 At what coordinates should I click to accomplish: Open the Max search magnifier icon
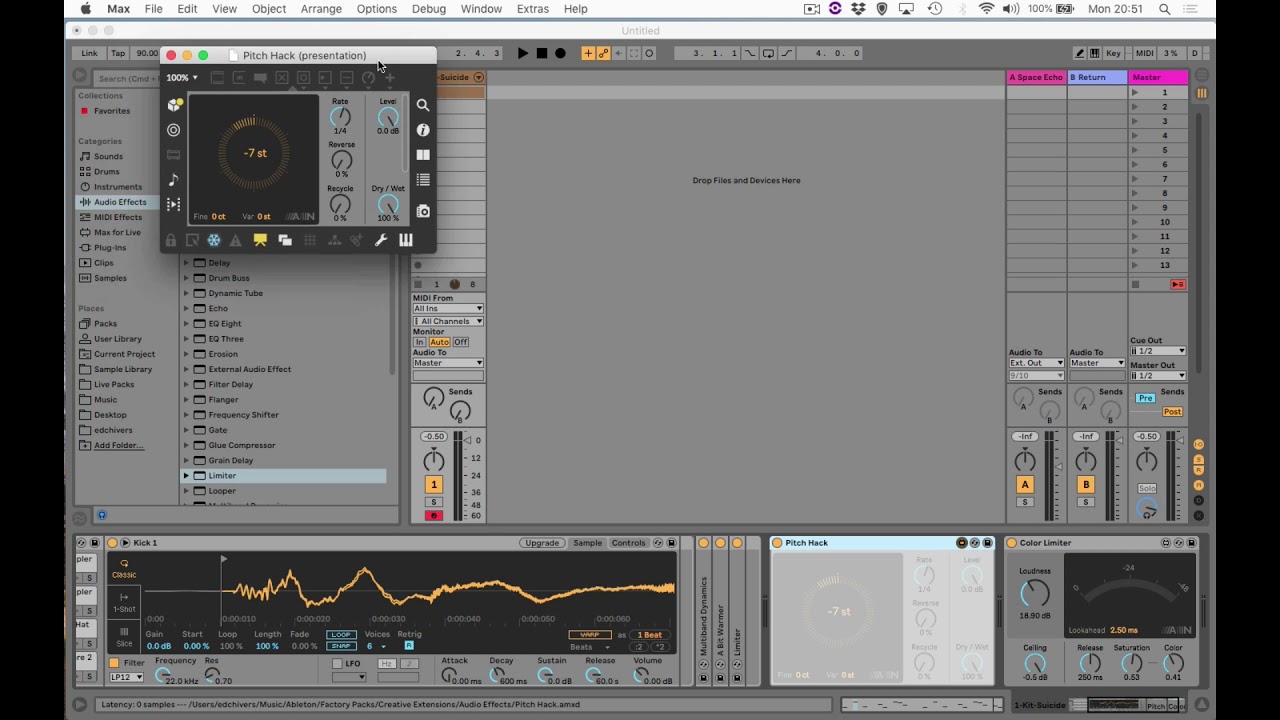(423, 105)
